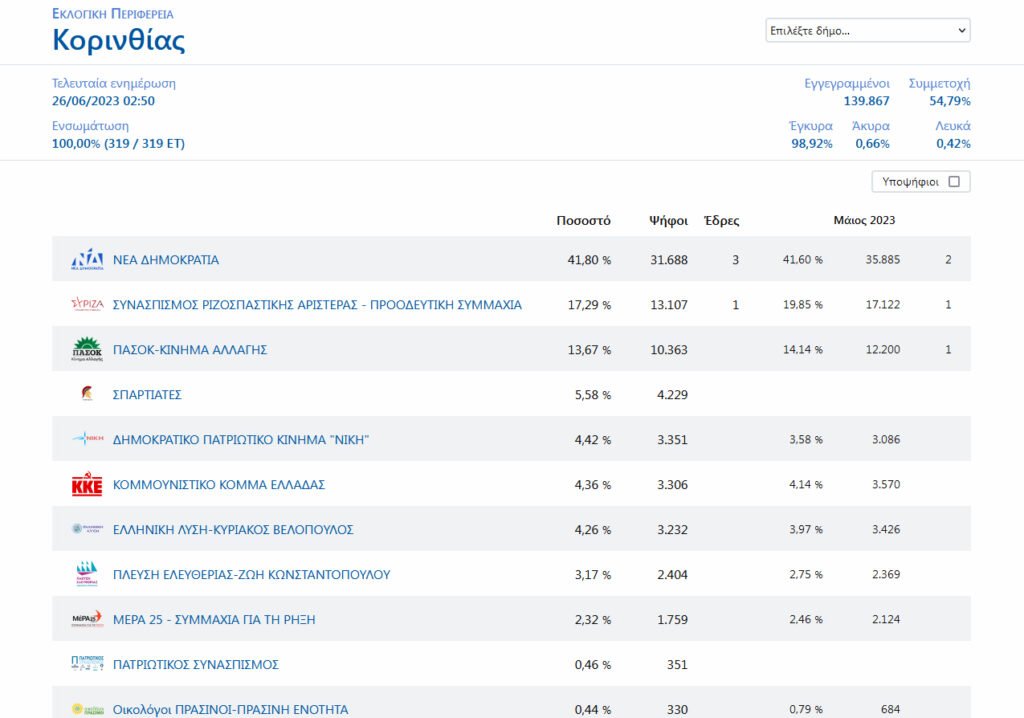The height and width of the screenshot is (718, 1024).
Task: Click the Πατριωτικός Συνασπισμός logo
Action: pyautogui.click(x=88, y=663)
